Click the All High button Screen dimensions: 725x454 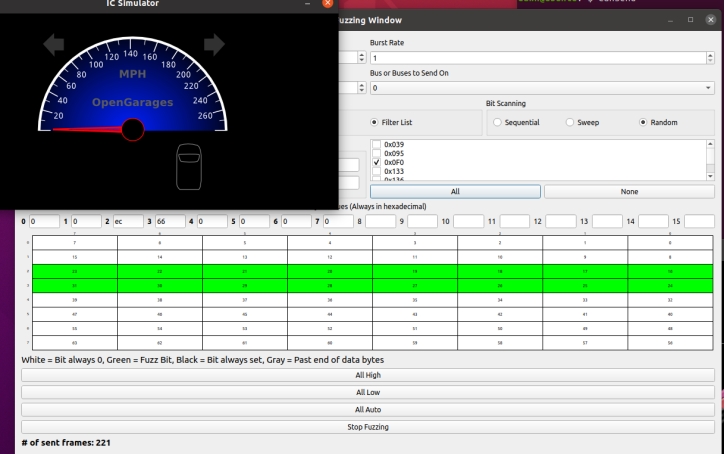[368, 375]
